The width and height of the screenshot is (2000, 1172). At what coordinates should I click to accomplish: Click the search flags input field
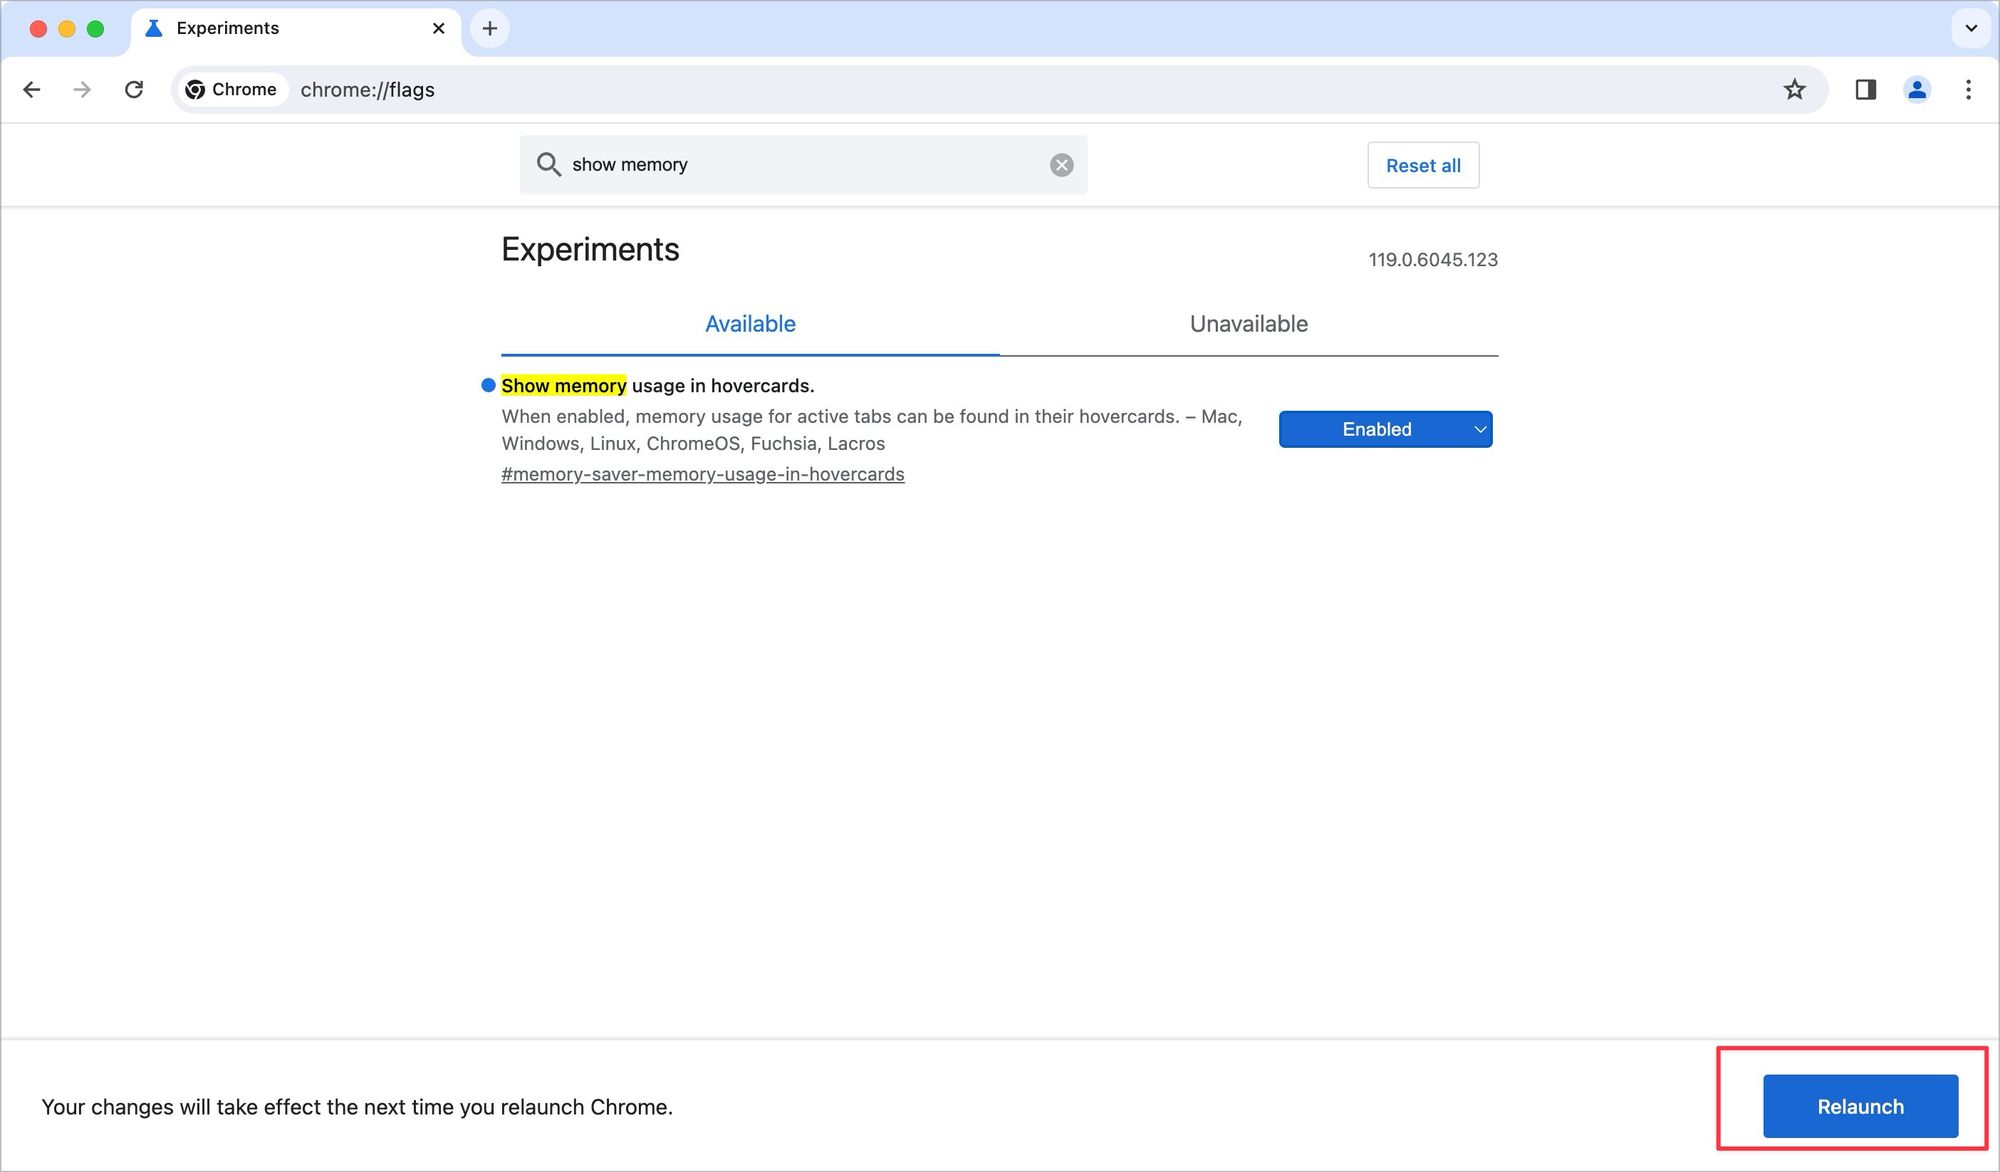(x=800, y=165)
